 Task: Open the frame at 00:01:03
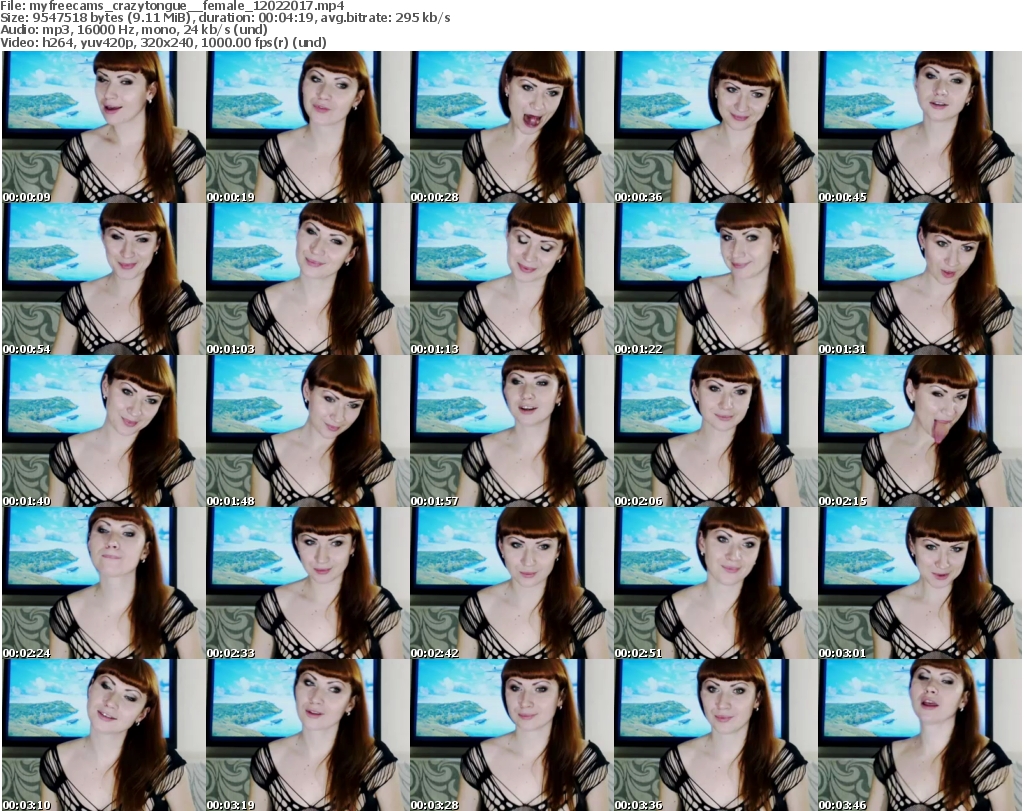pos(308,279)
